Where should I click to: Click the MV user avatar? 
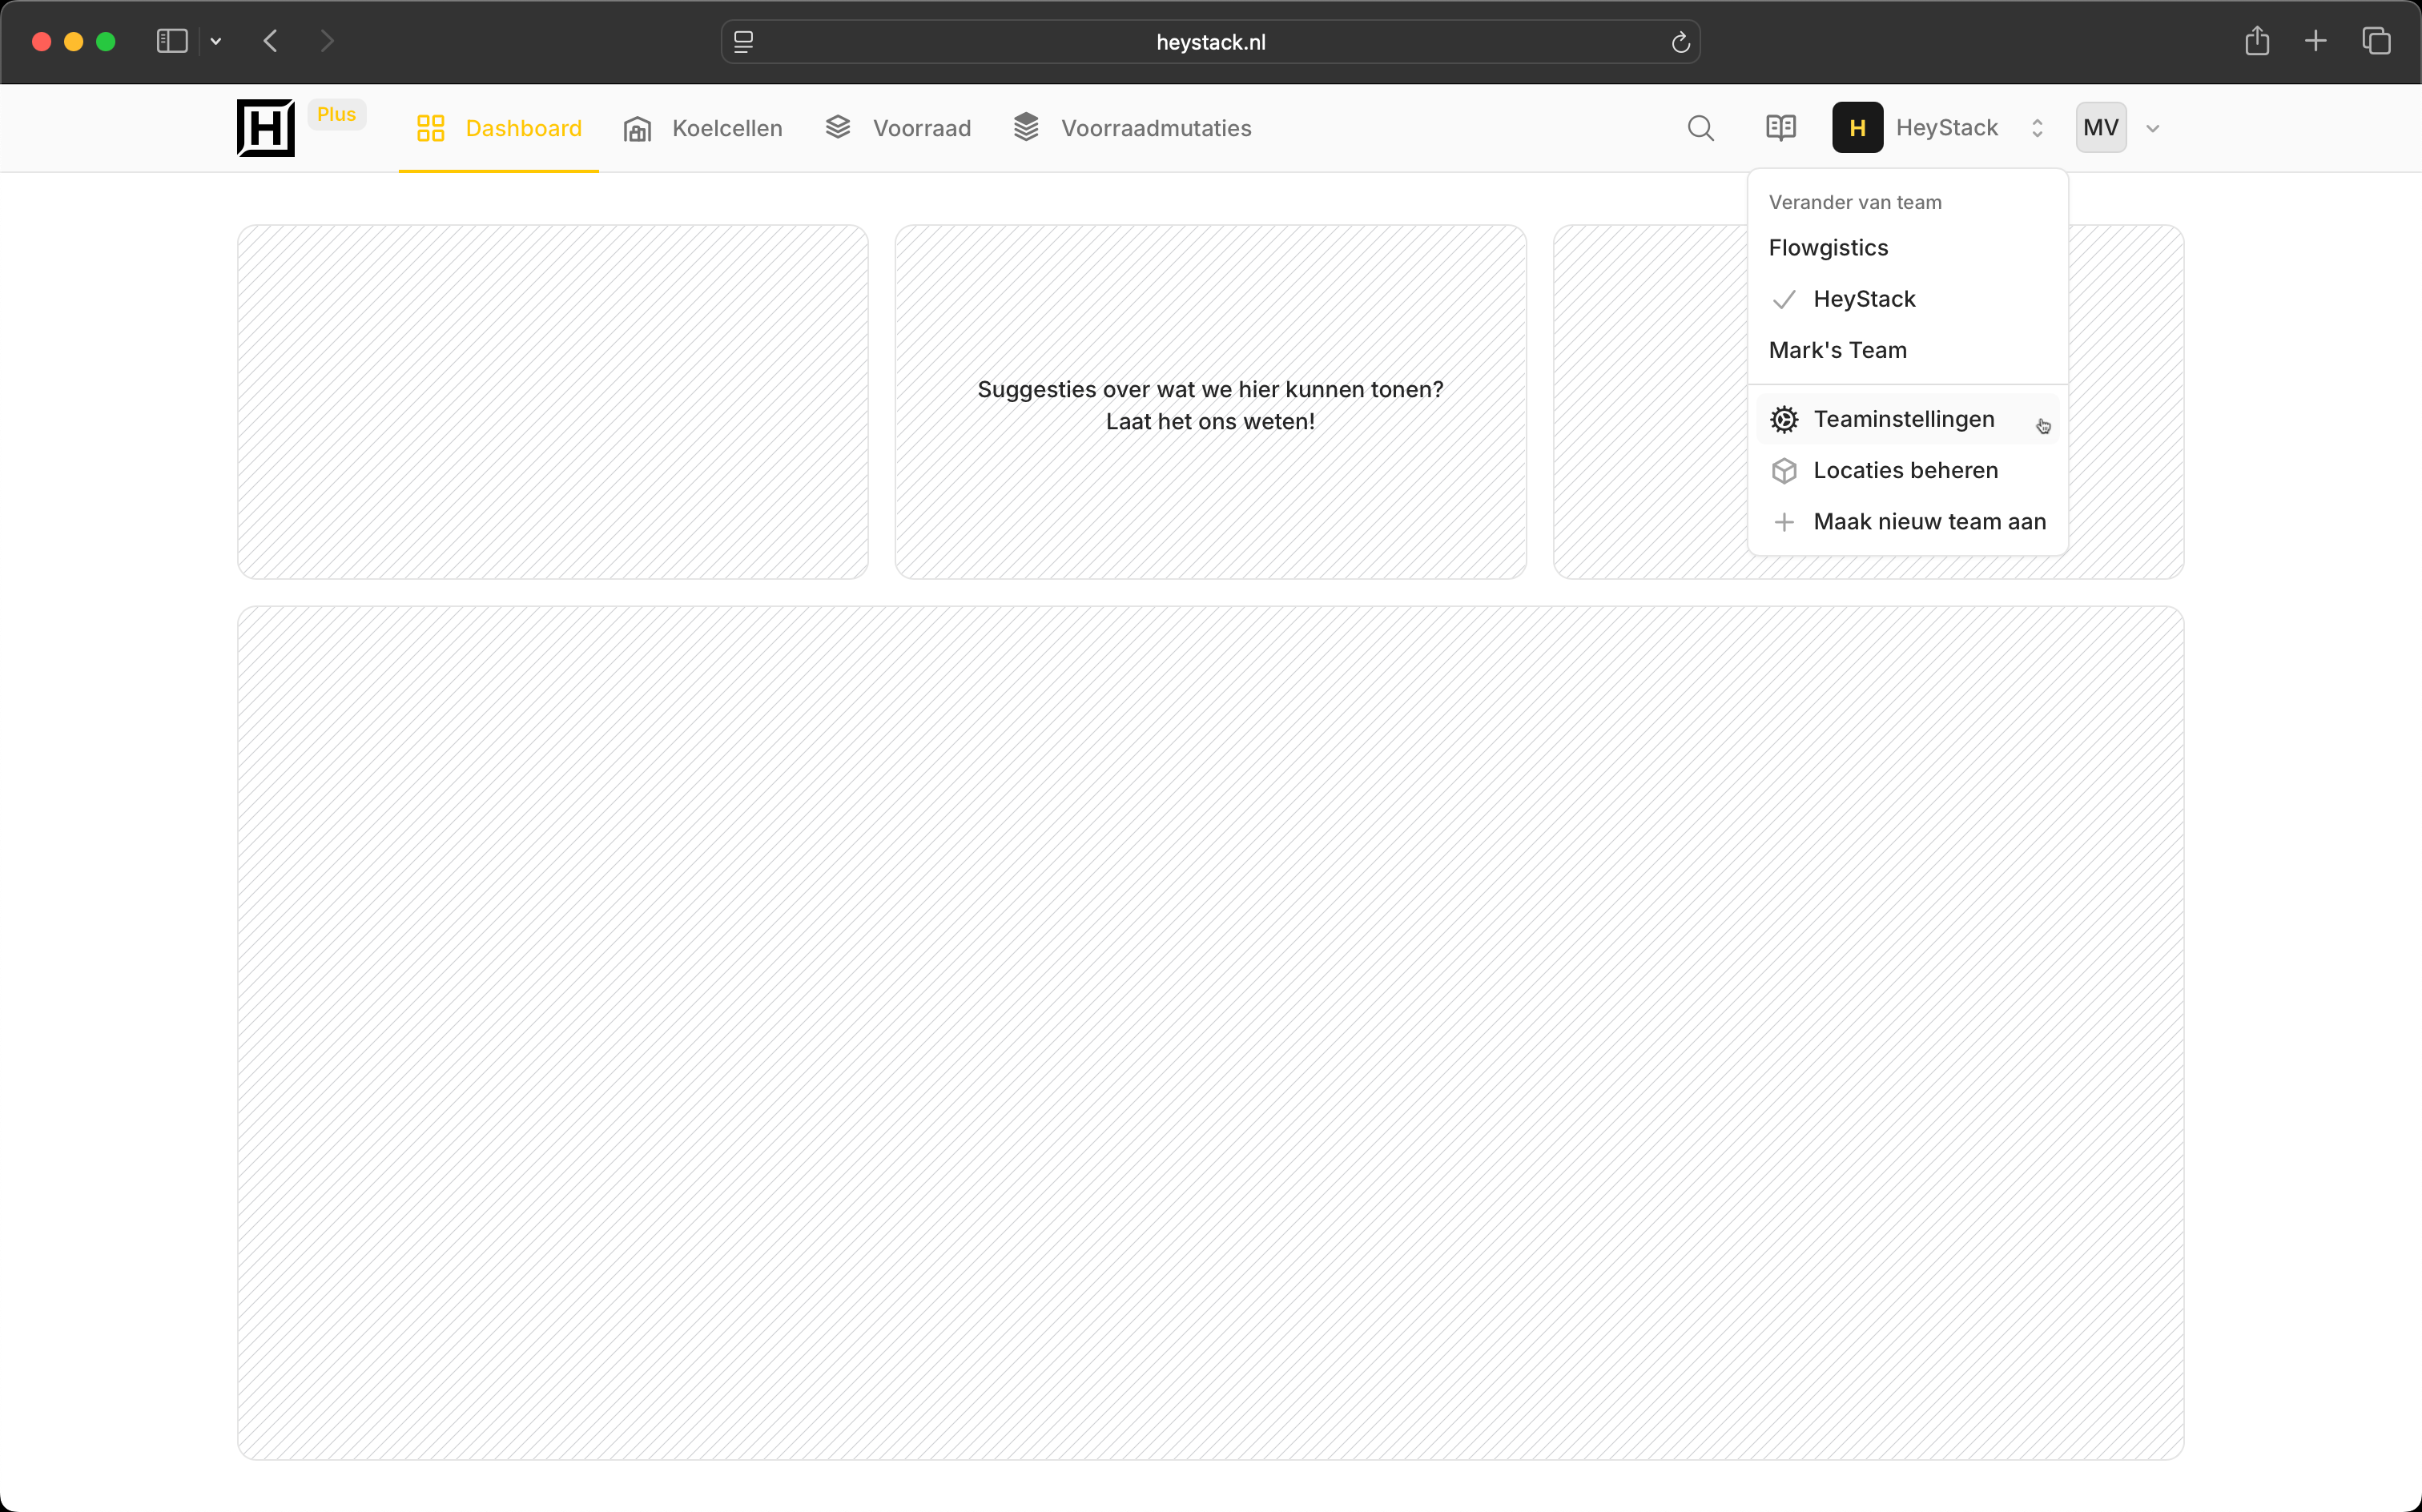click(x=2101, y=128)
